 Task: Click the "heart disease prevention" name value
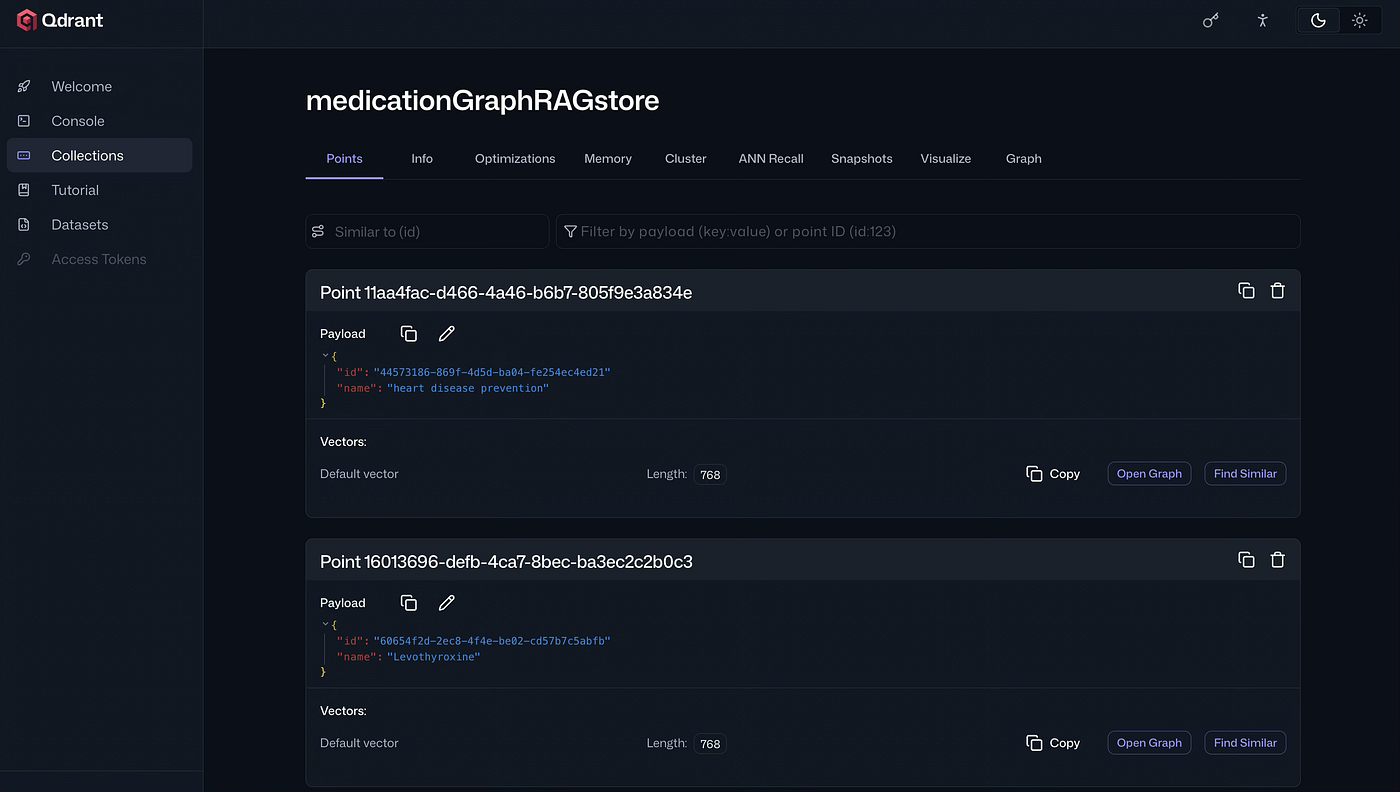click(468, 388)
